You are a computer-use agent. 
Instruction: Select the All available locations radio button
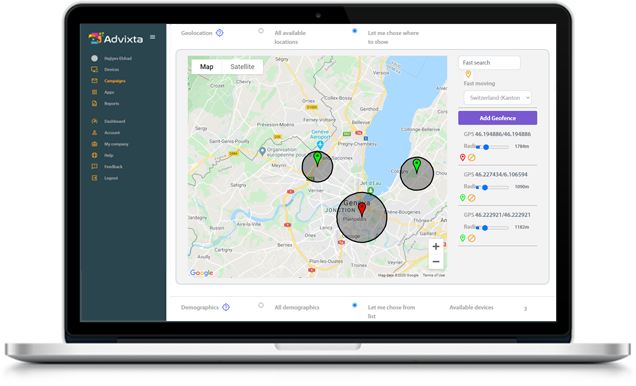click(x=261, y=31)
